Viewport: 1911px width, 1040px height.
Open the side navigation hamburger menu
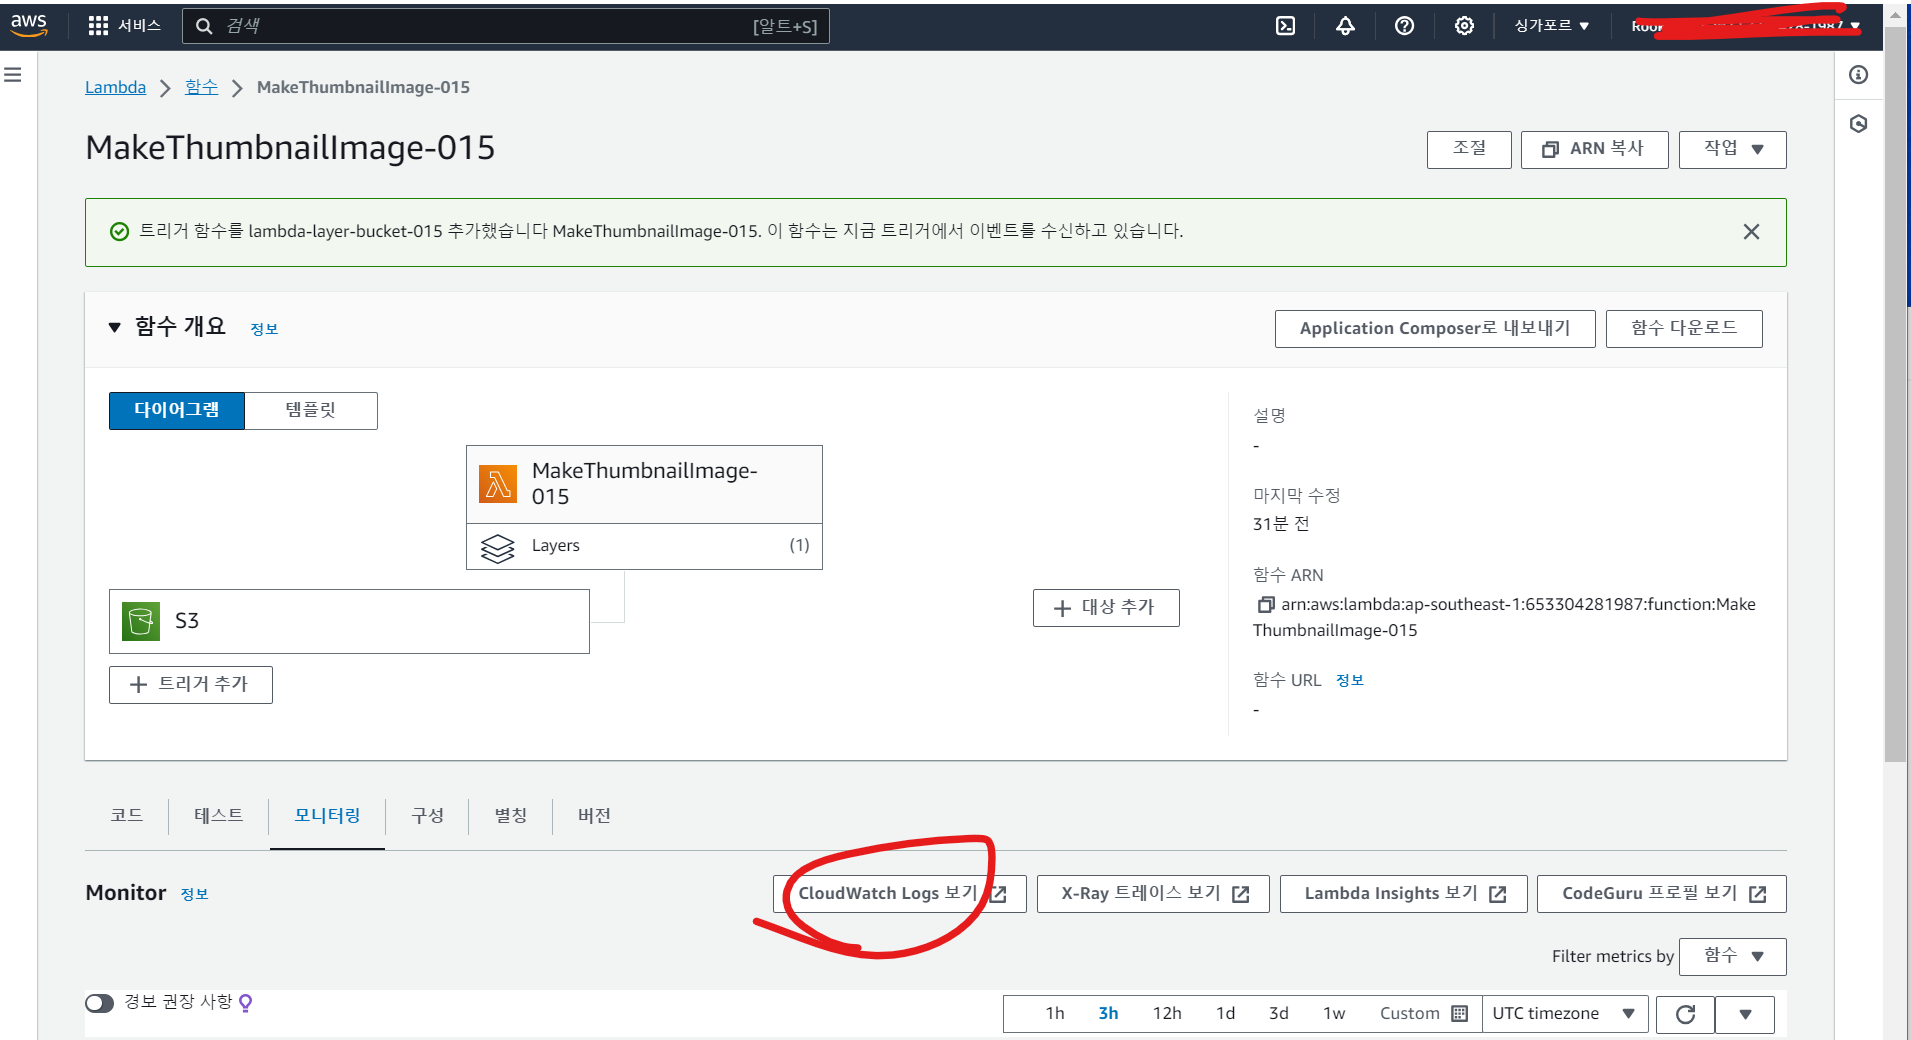tap(13, 75)
